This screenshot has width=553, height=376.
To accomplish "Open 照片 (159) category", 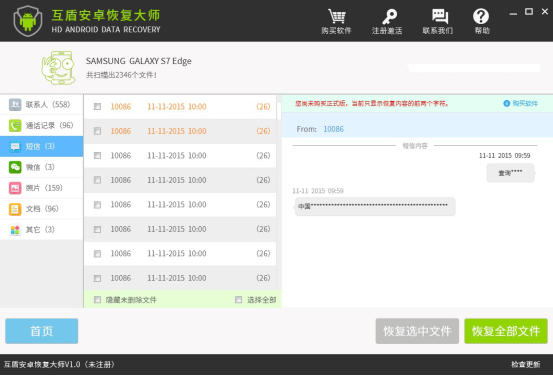I will (x=42, y=188).
